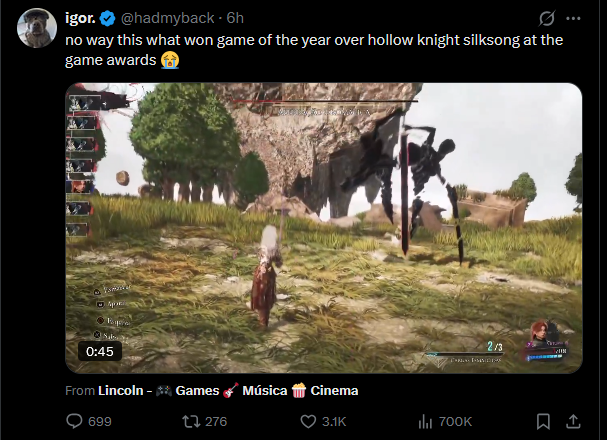Like the post with heart icon
The width and height of the screenshot is (607, 440).
pyautogui.click(x=308, y=421)
